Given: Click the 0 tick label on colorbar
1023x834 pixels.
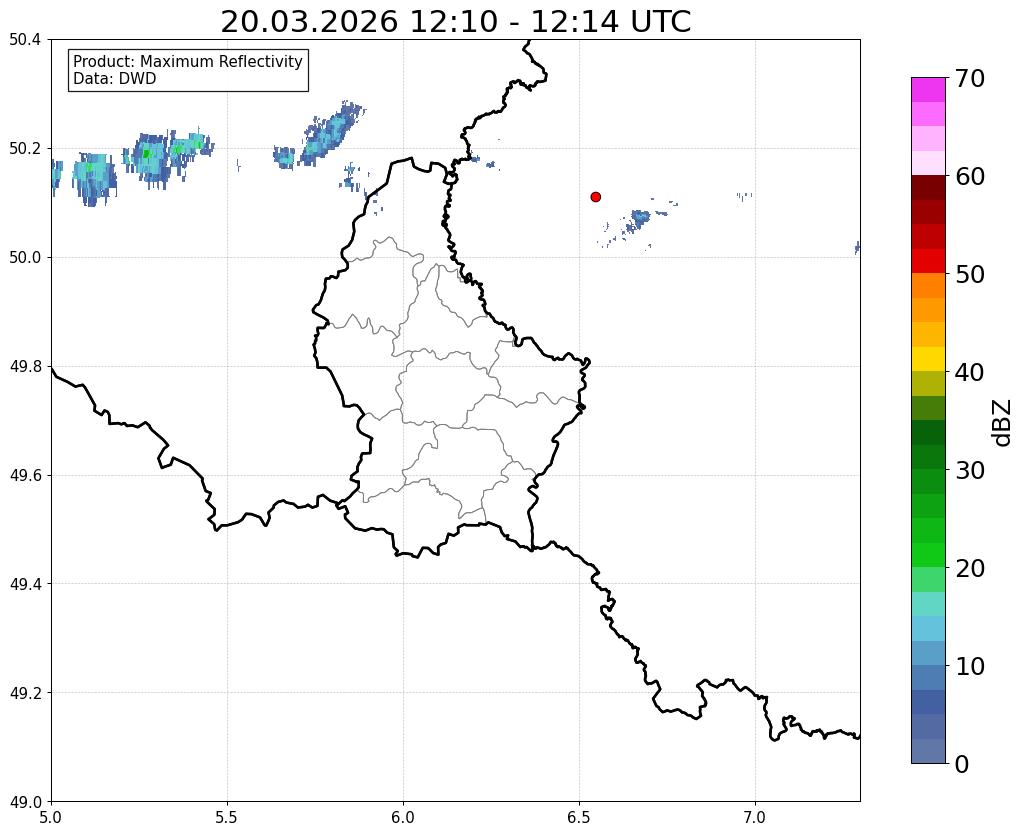Looking at the screenshot, I should click(x=962, y=764).
